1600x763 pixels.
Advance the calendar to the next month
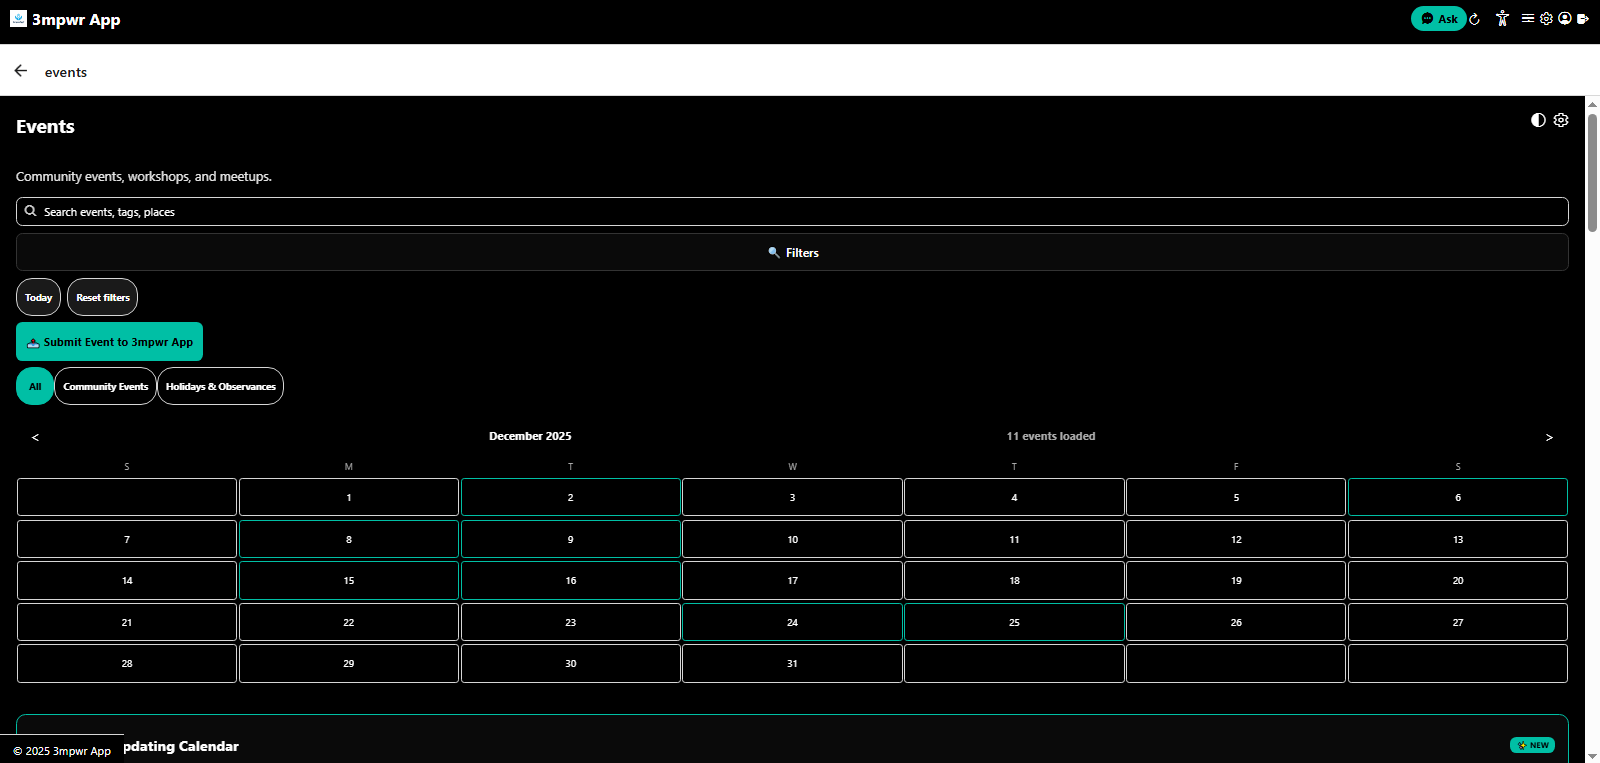[1549, 437]
